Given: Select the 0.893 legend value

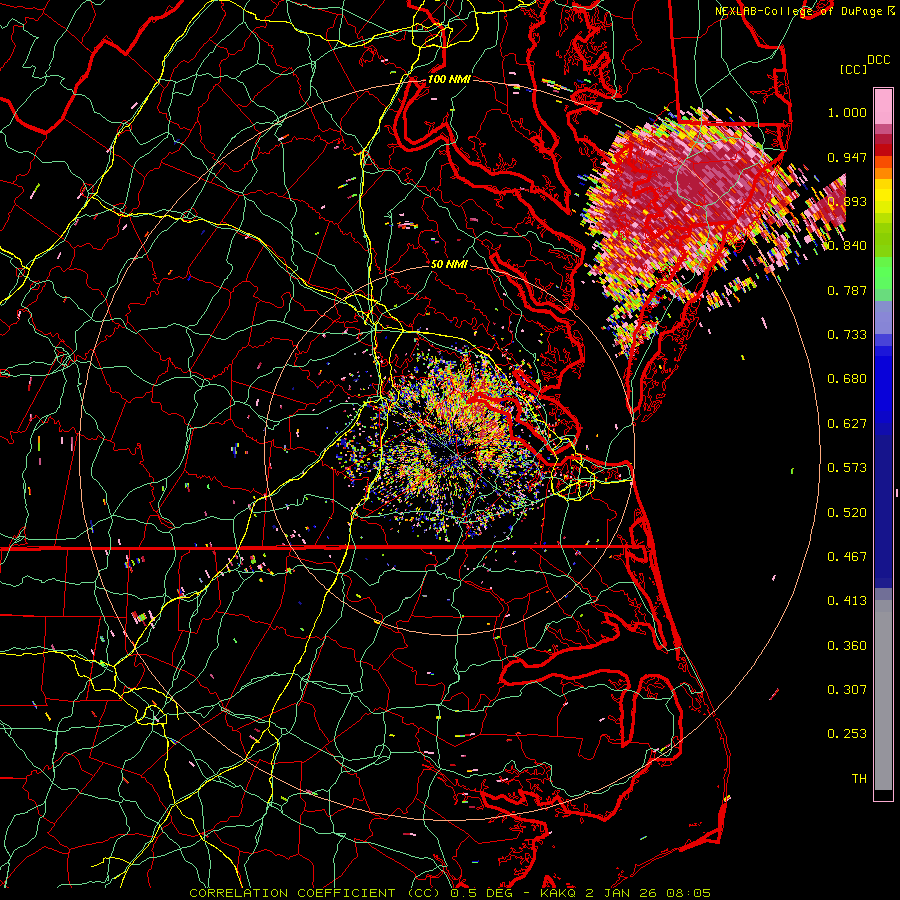Looking at the screenshot, I should coord(847,201).
